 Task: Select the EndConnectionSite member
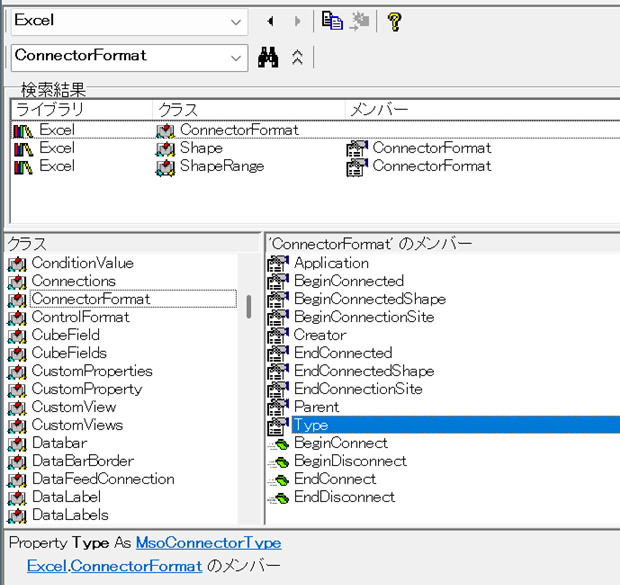coord(358,389)
